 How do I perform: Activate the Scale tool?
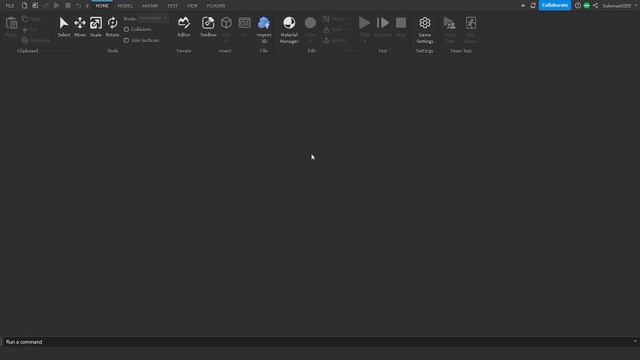click(x=96, y=27)
